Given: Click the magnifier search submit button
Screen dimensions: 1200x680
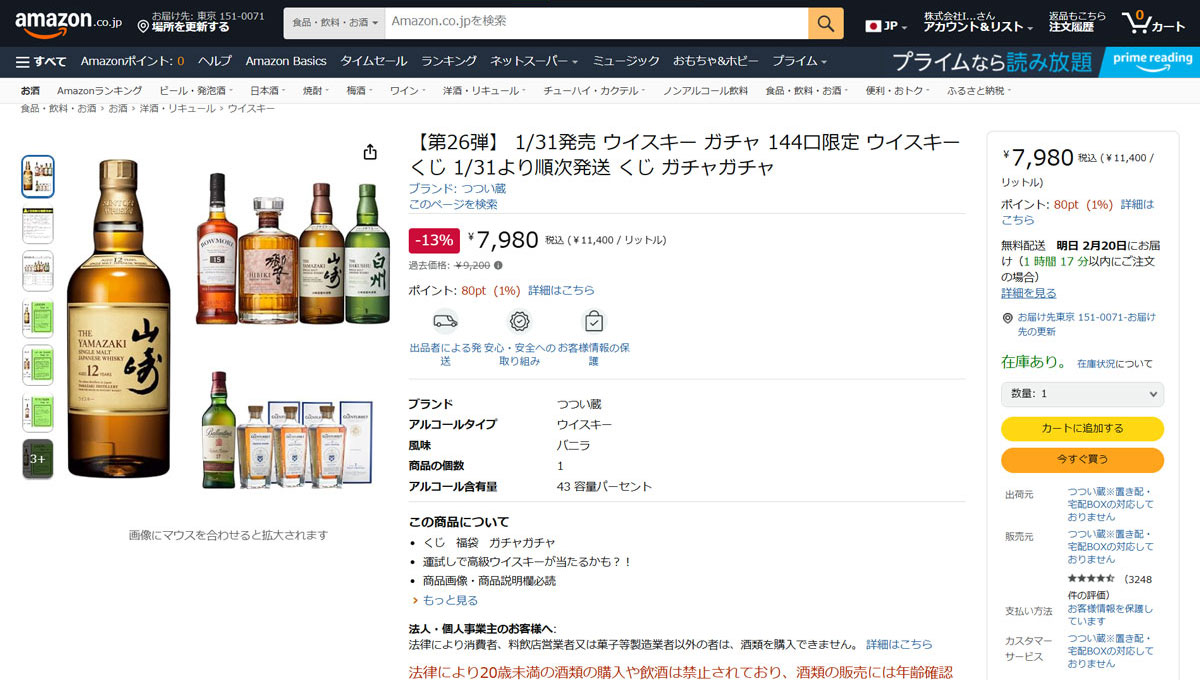Looking at the screenshot, I should point(825,22).
